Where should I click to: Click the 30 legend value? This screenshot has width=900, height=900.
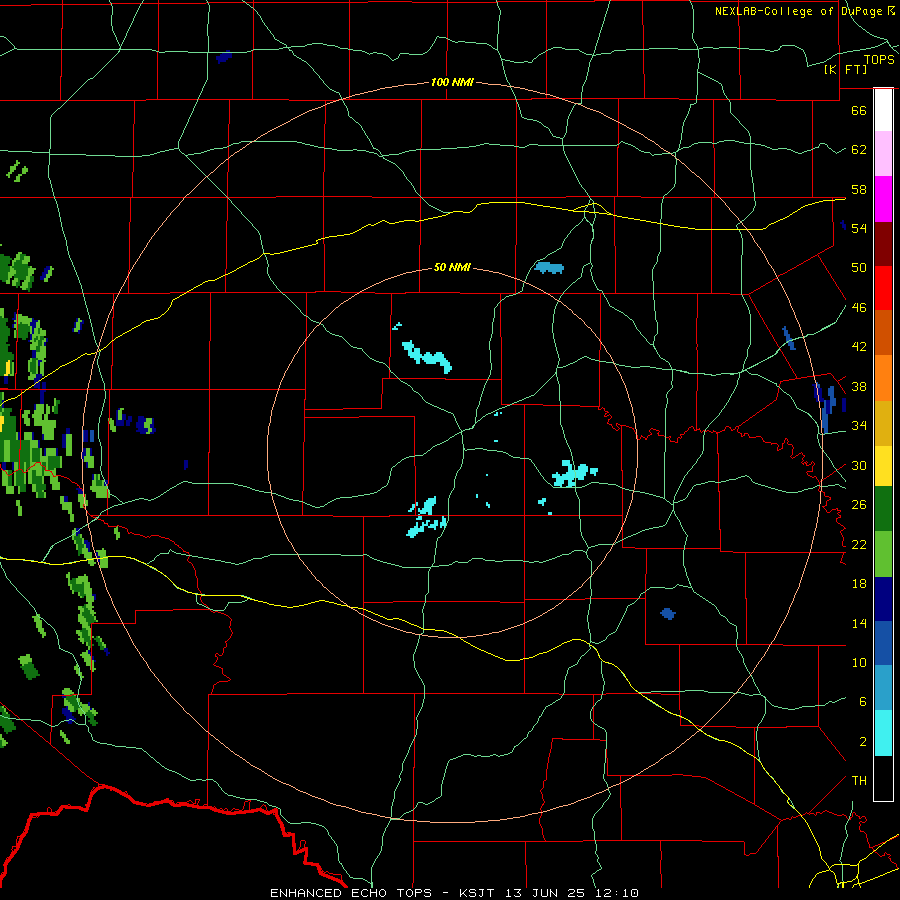[859, 465]
